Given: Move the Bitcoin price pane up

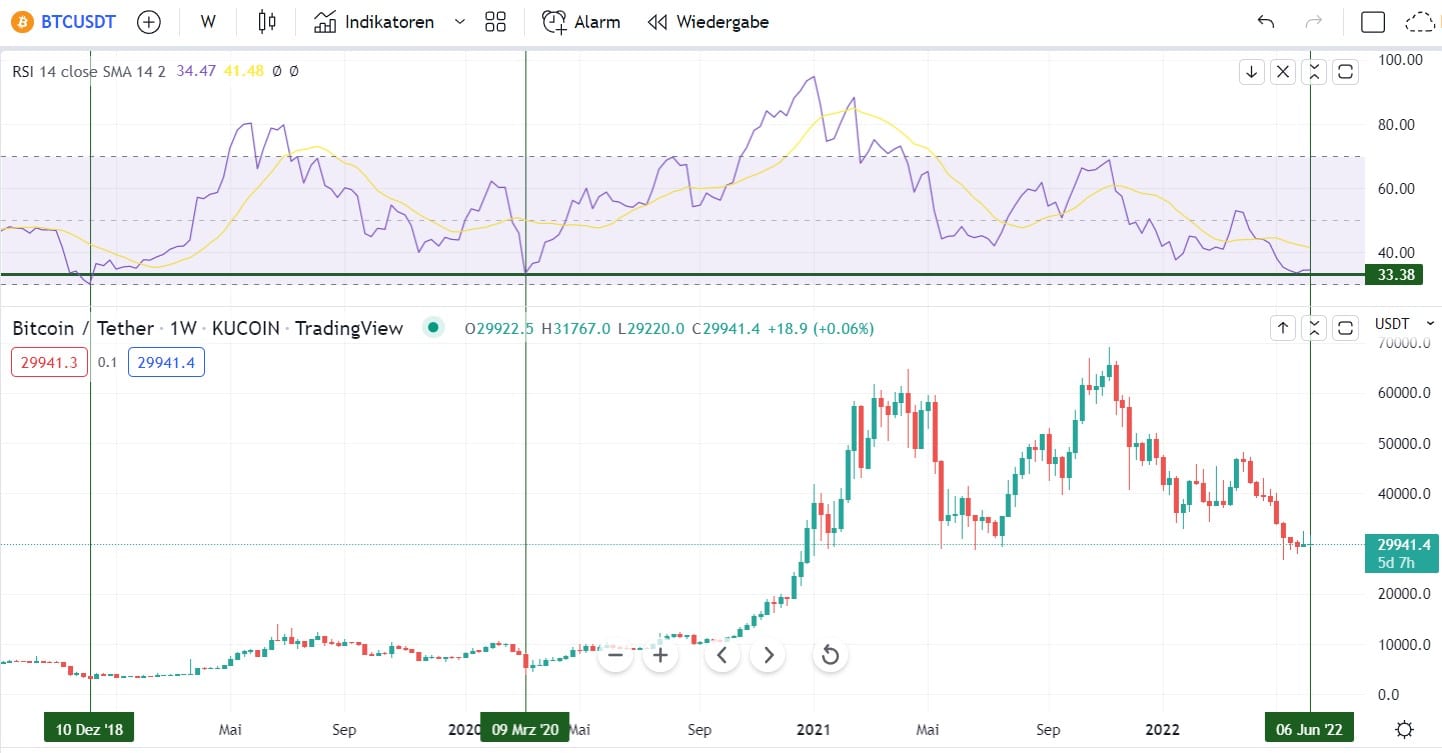Looking at the screenshot, I should [x=1283, y=328].
